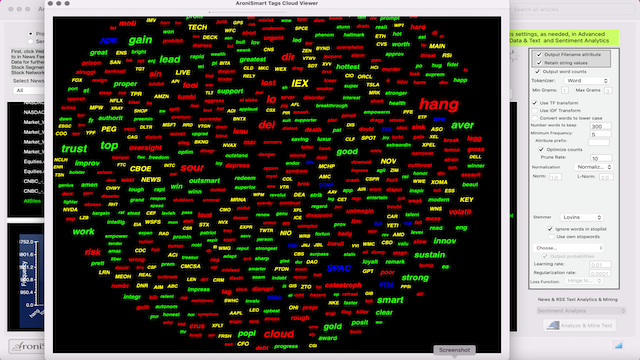Click the yellow word 'KEY'
The height and width of the screenshot is (360, 640).
(x=467, y=200)
